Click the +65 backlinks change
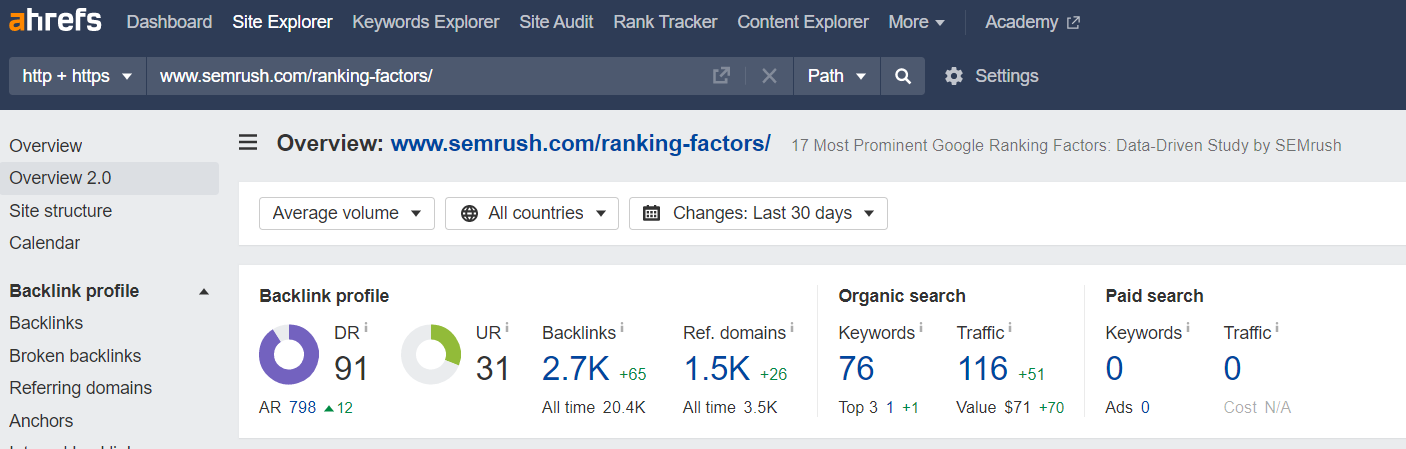 (633, 375)
